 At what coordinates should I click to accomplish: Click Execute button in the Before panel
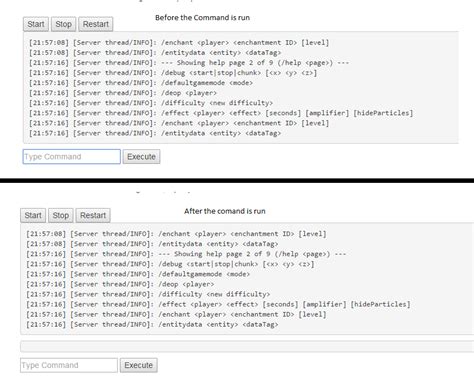[141, 157]
